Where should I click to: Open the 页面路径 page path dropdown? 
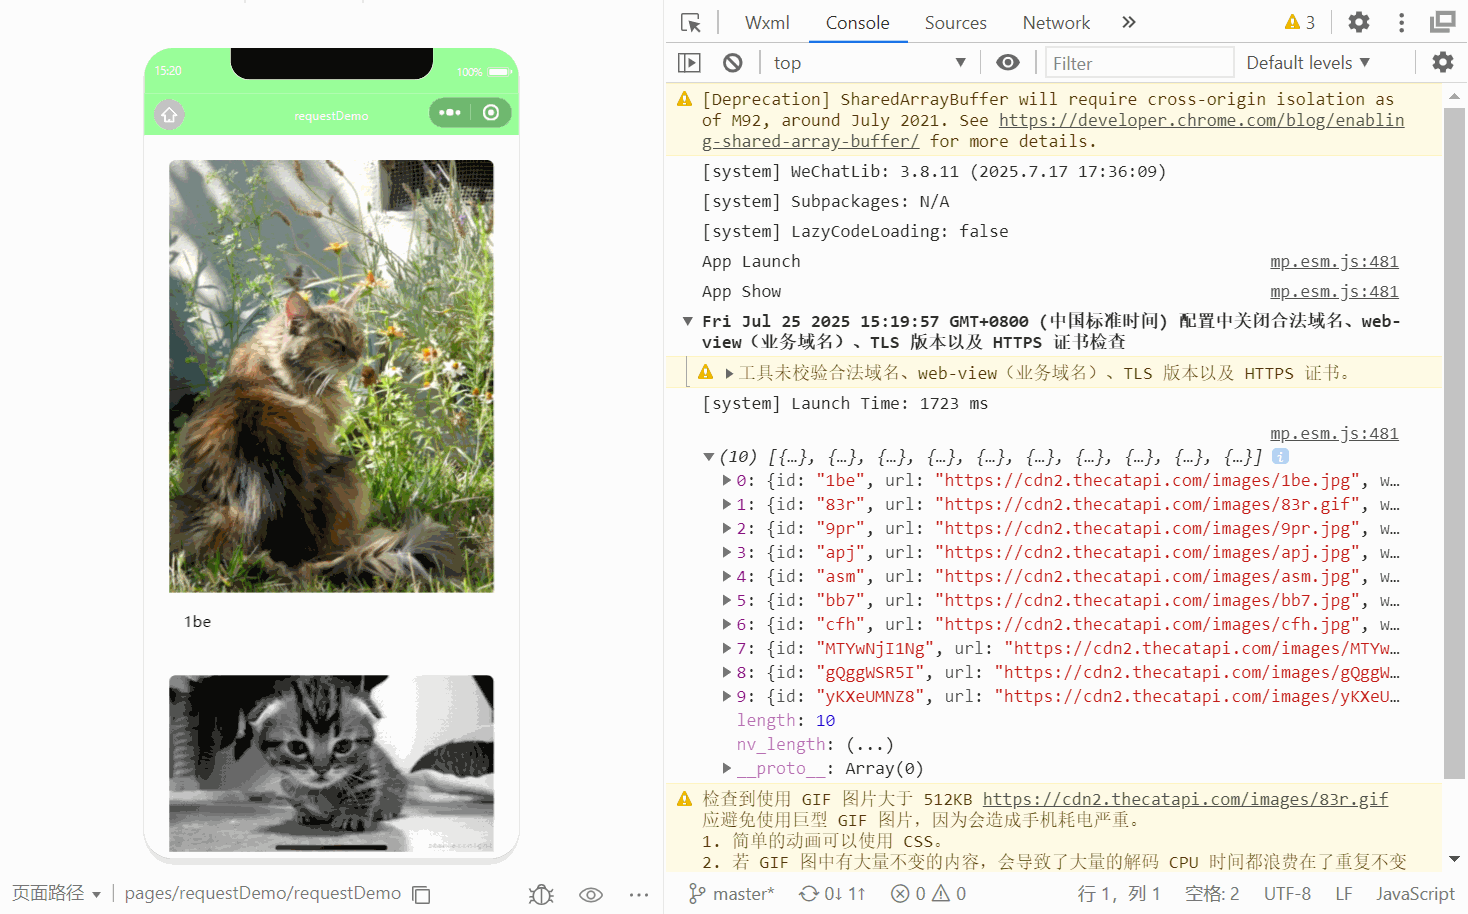tap(56, 893)
